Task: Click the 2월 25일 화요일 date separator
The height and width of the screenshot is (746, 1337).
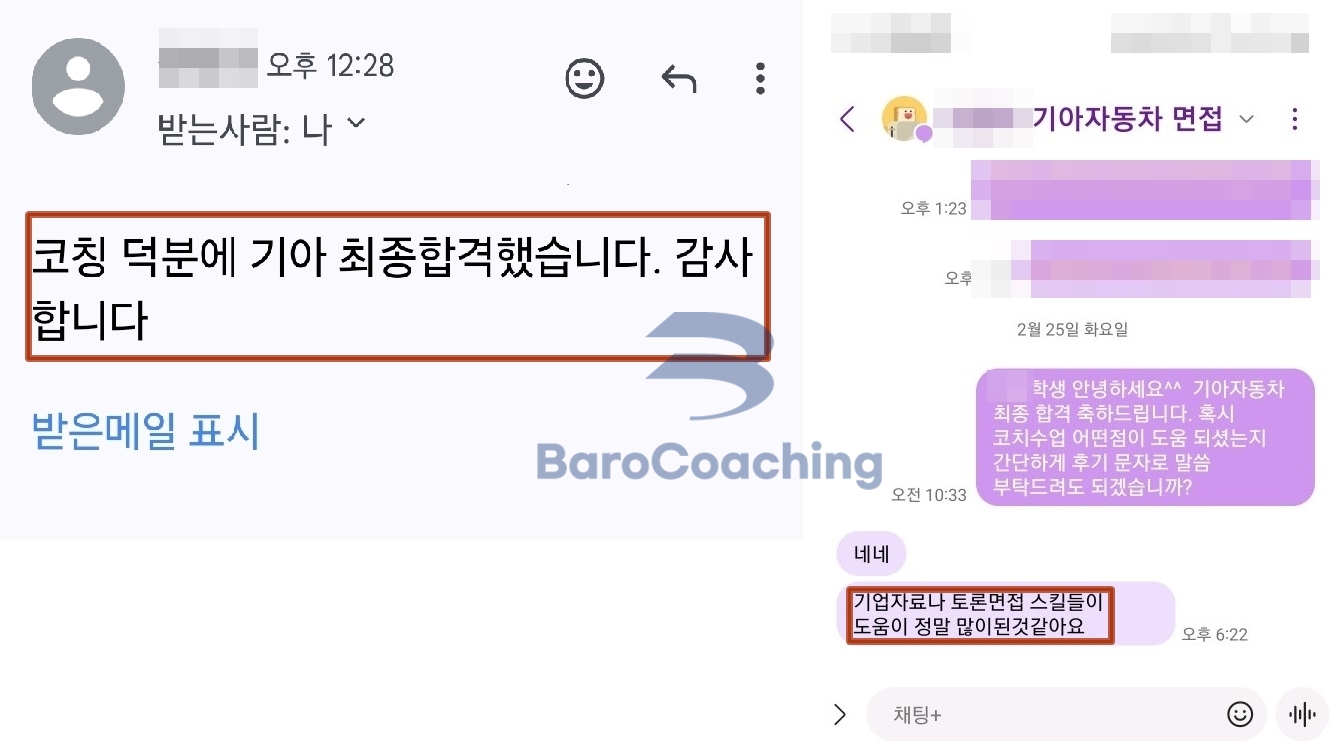Action: pos(1072,330)
